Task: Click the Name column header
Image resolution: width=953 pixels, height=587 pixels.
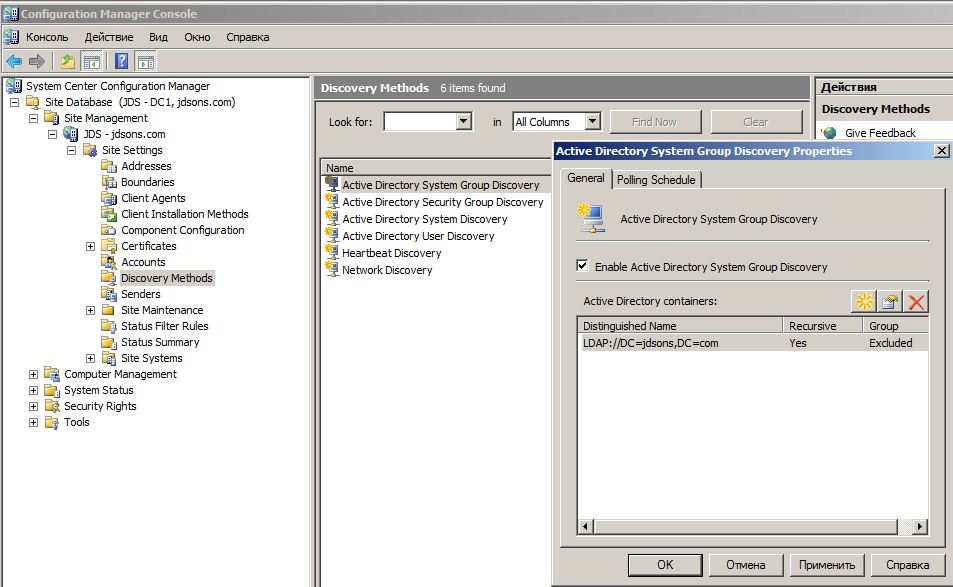Action: coord(436,168)
